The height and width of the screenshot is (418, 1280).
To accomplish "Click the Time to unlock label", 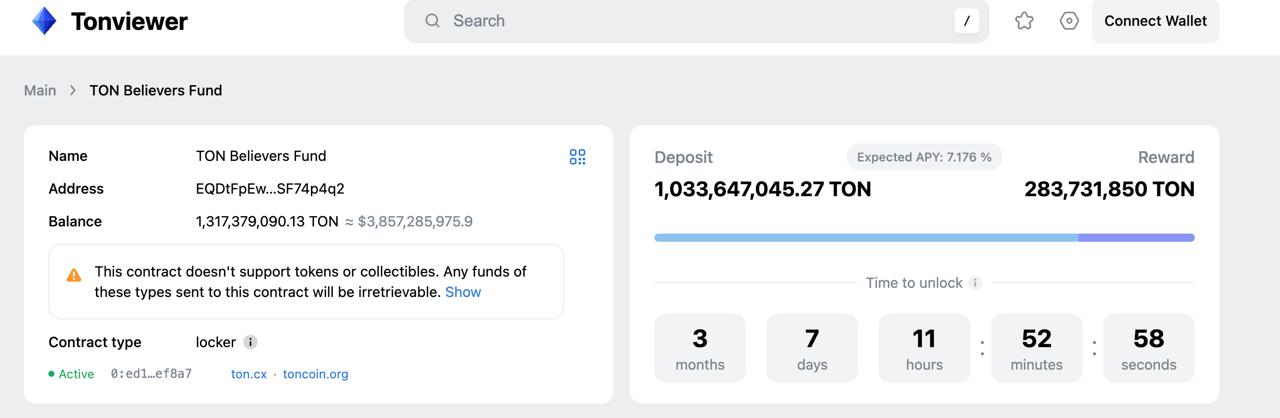I will point(914,283).
